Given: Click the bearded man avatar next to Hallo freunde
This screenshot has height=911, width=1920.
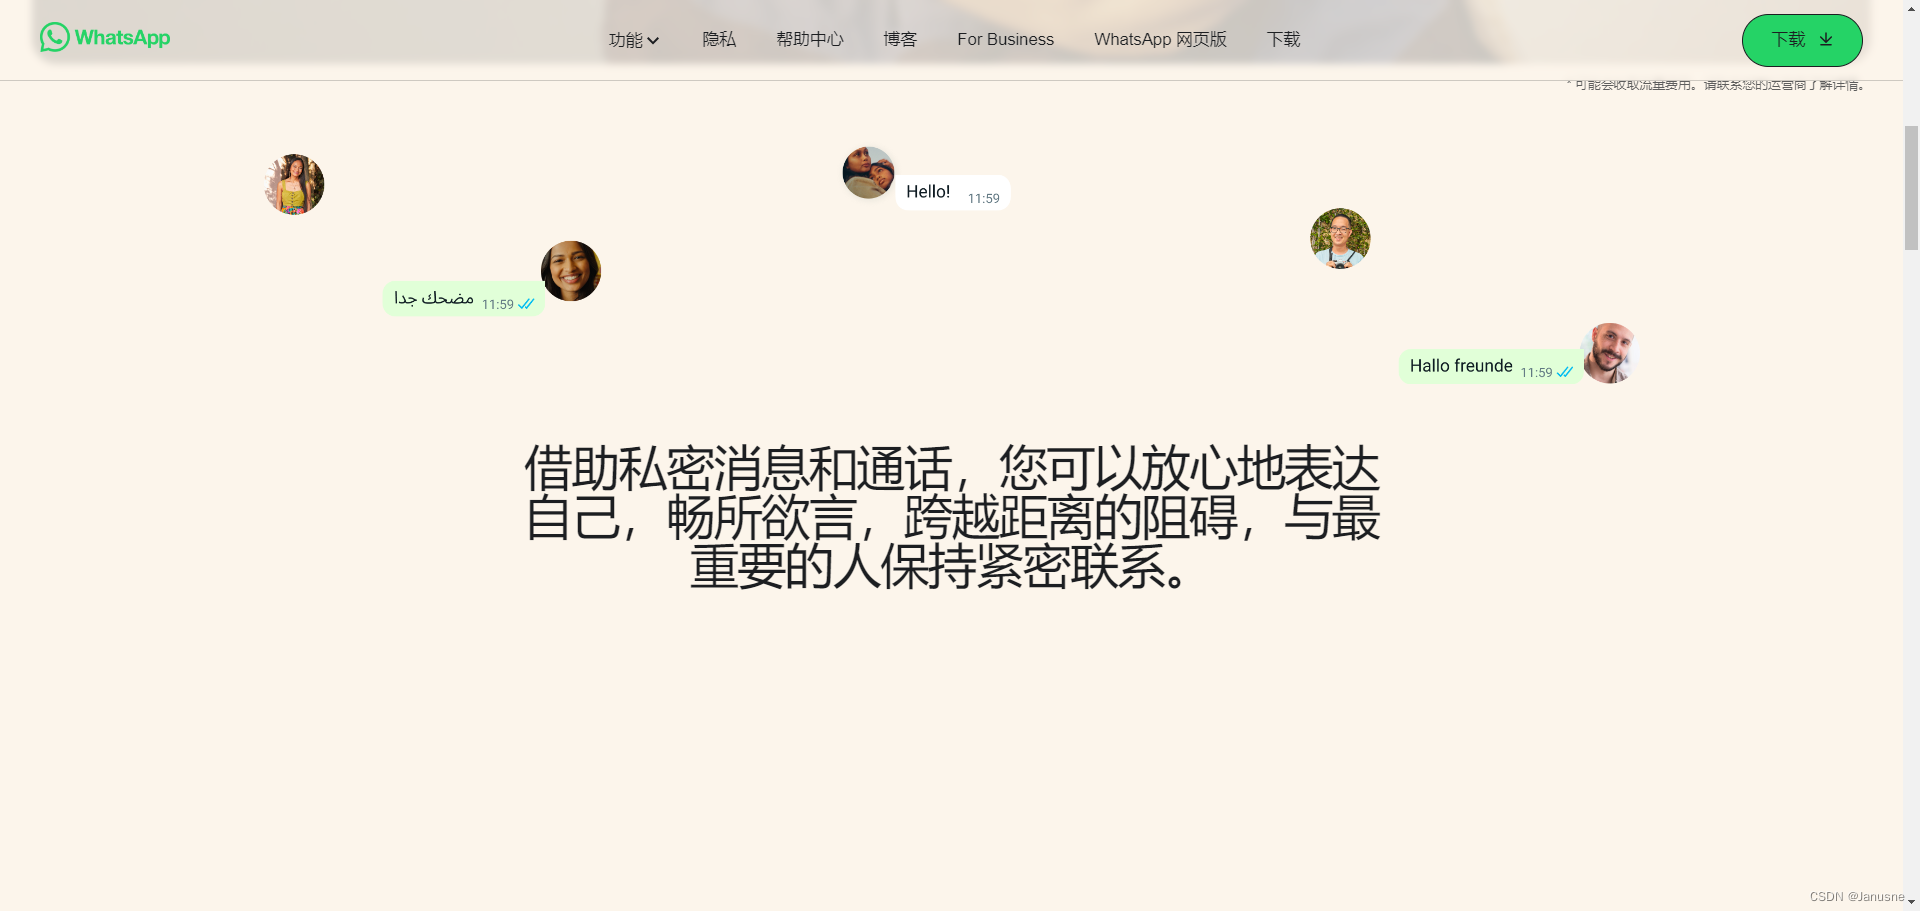Looking at the screenshot, I should click(1609, 352).
